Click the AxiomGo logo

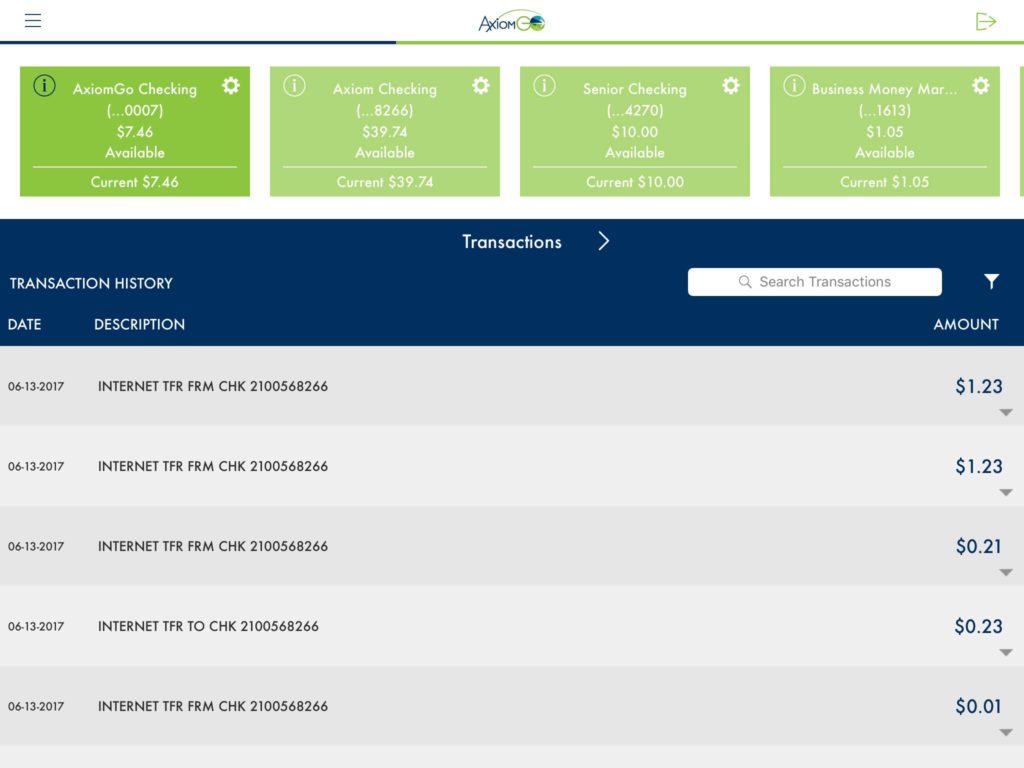(511, 22)
